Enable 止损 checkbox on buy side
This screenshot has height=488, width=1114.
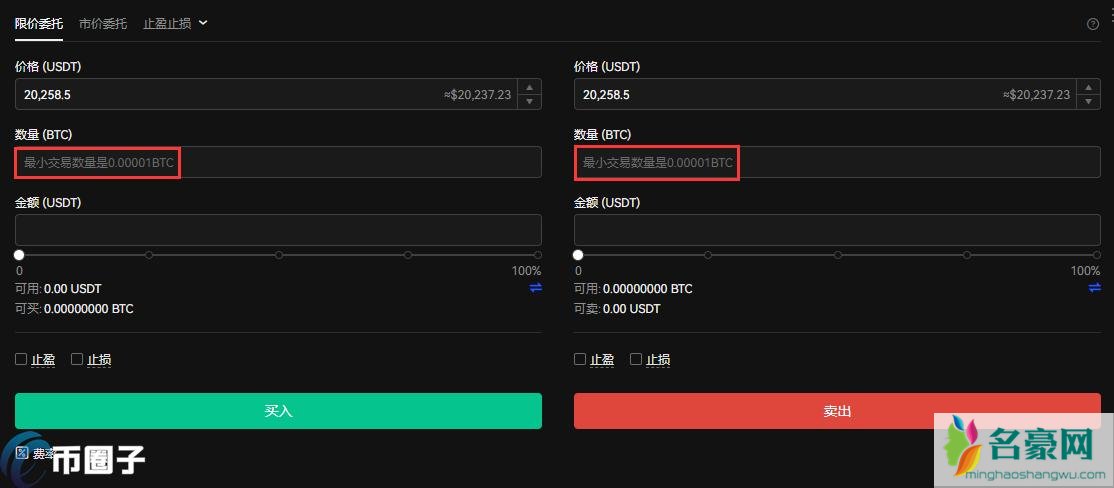pos(77,359)
